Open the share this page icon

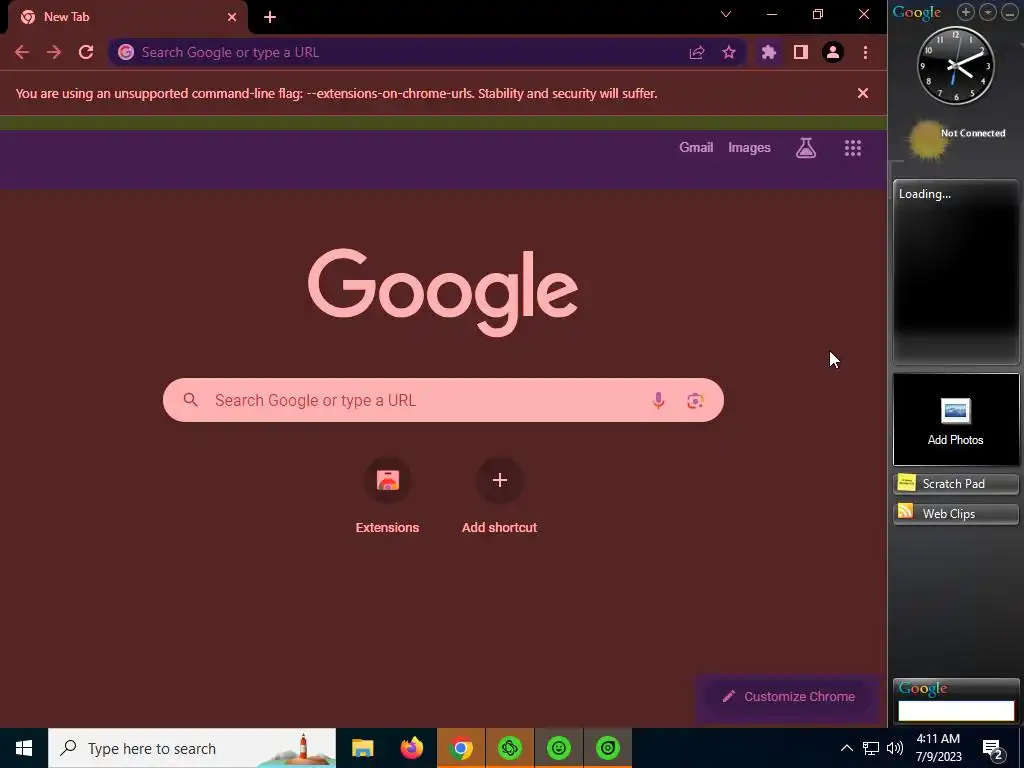pyautogui.click(x=697, y=52)
